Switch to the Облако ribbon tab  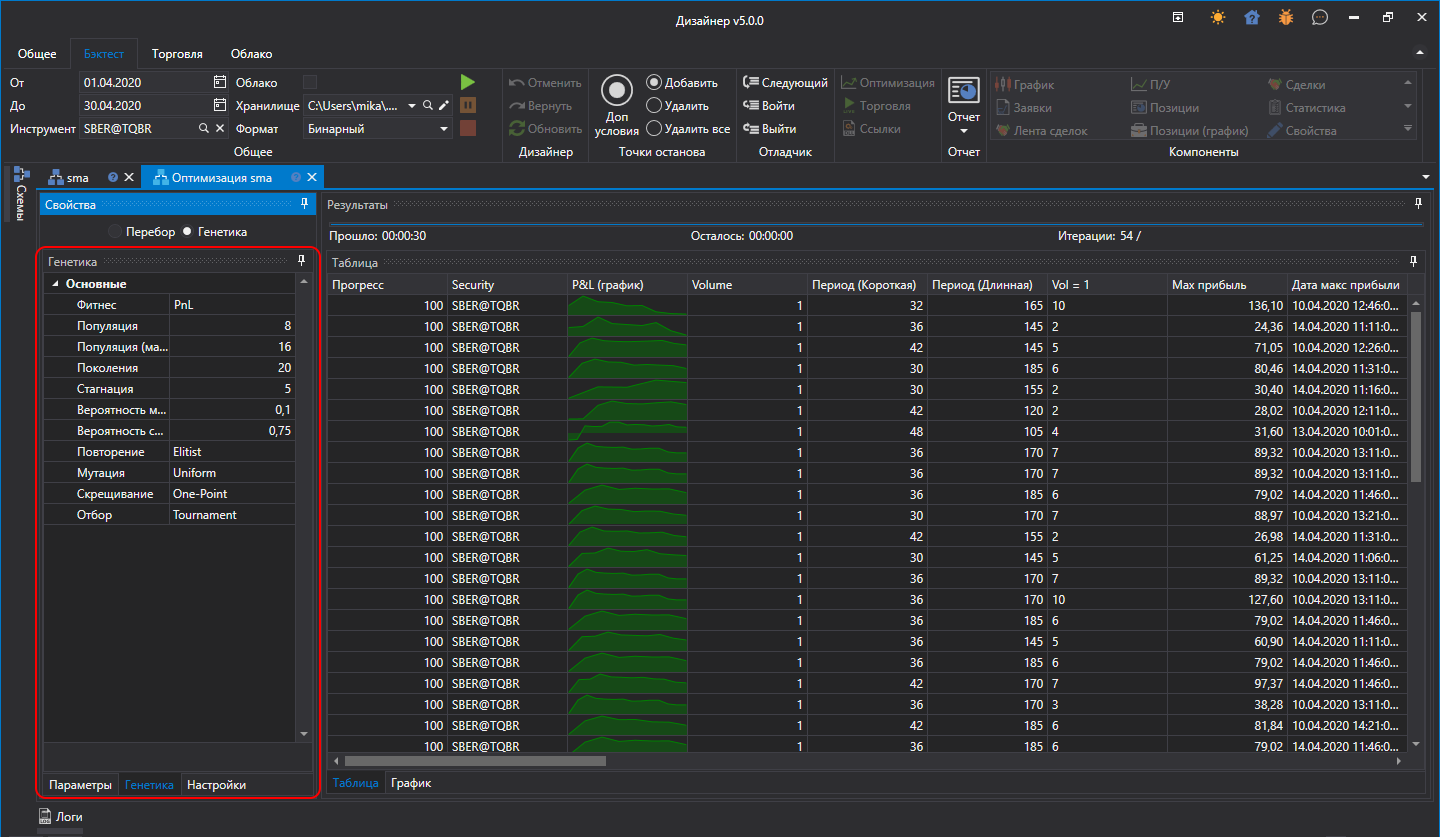[x=251, y=54]
